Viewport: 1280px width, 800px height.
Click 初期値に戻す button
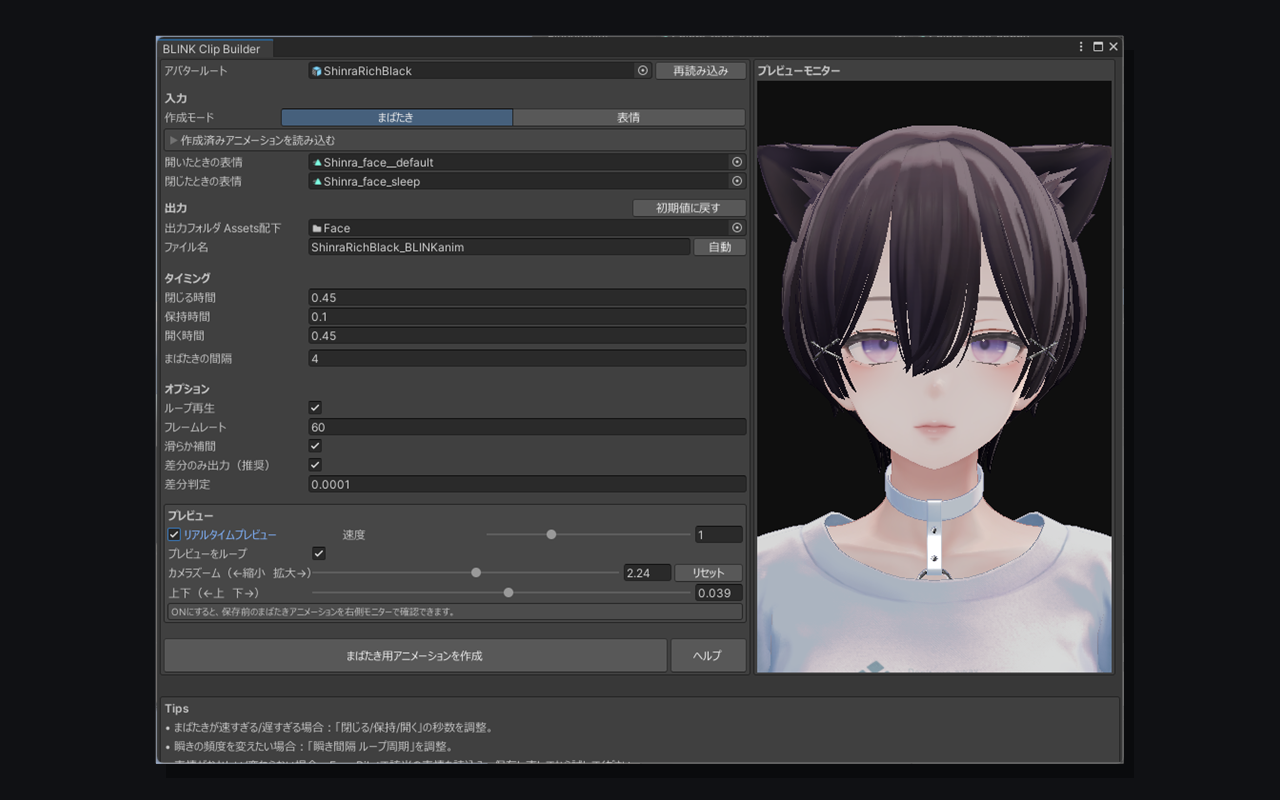(x=689, y=208)
